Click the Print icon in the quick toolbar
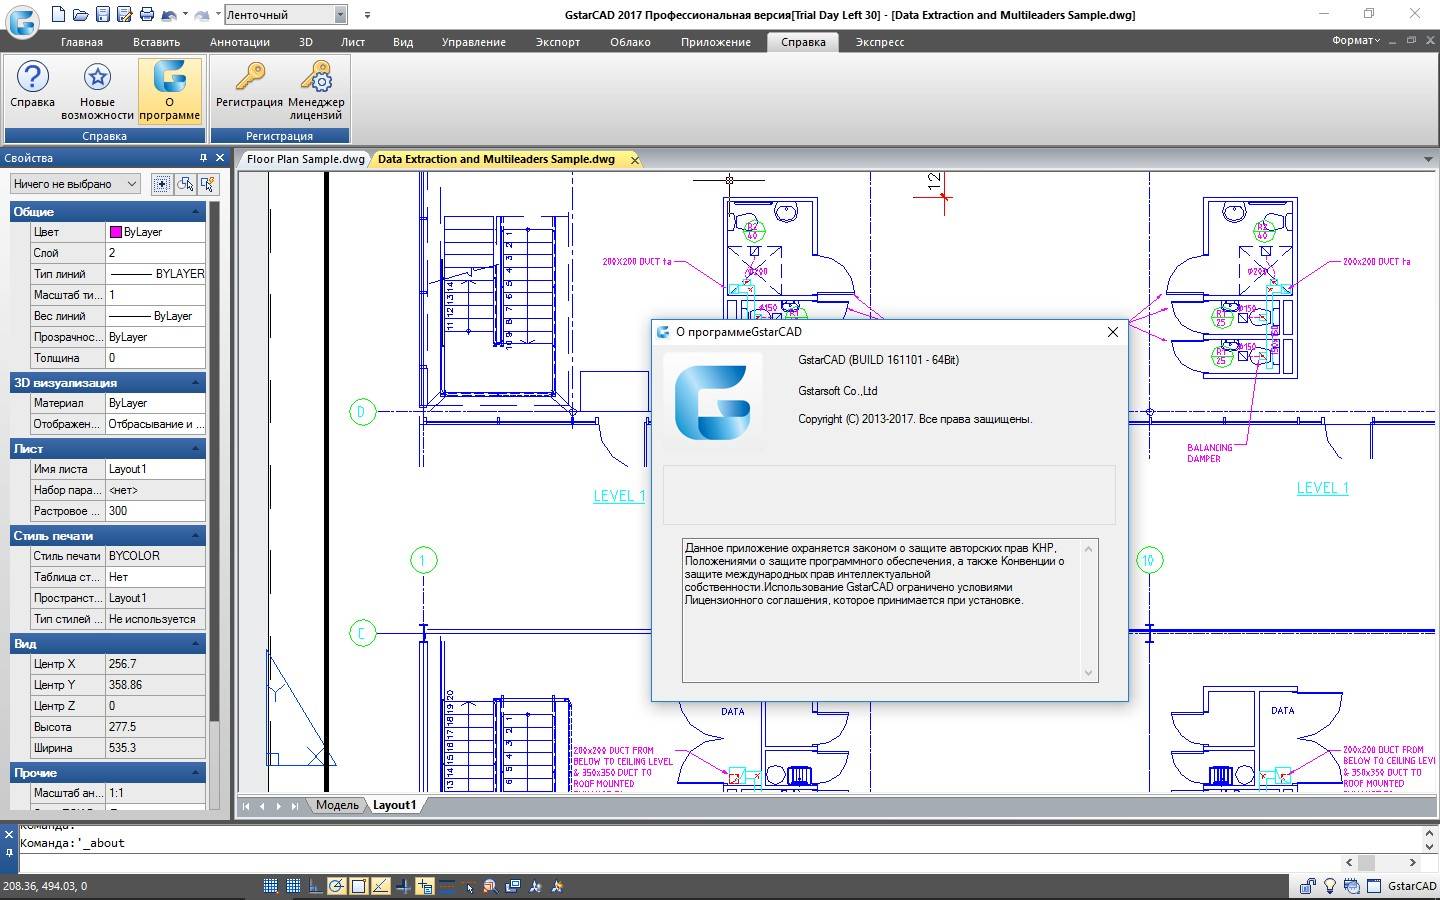This screenshot has width=1440, height=900. coord(147,14)
